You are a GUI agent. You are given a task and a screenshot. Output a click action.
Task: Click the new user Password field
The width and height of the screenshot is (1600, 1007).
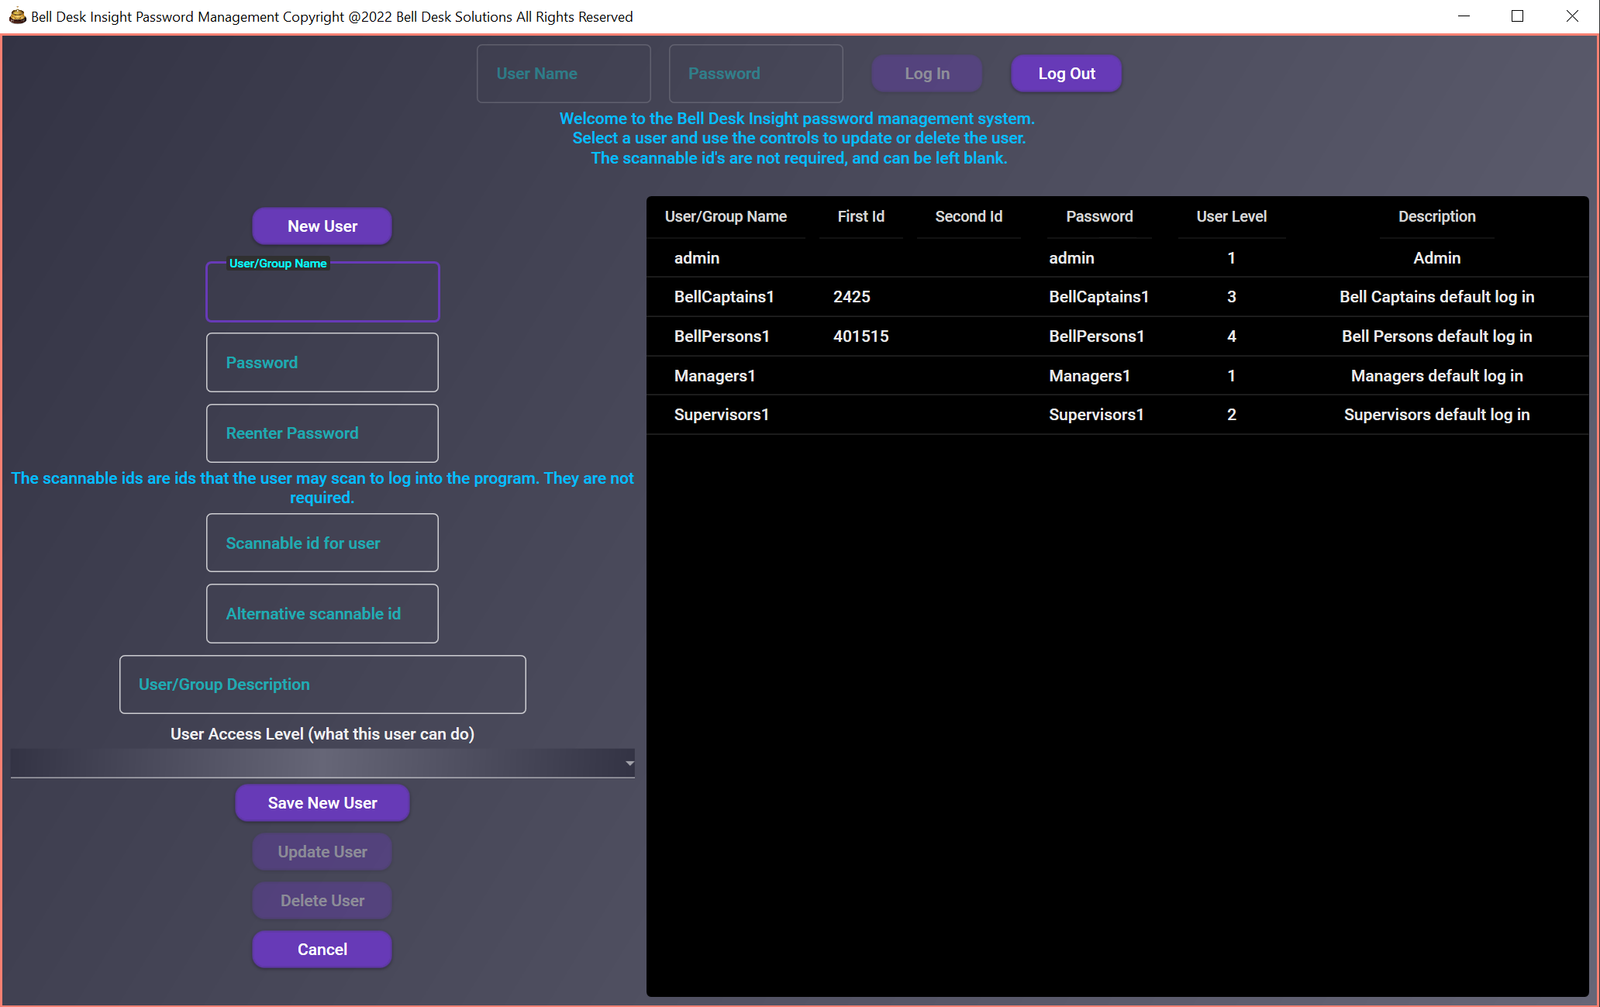[x=322, y=362]
